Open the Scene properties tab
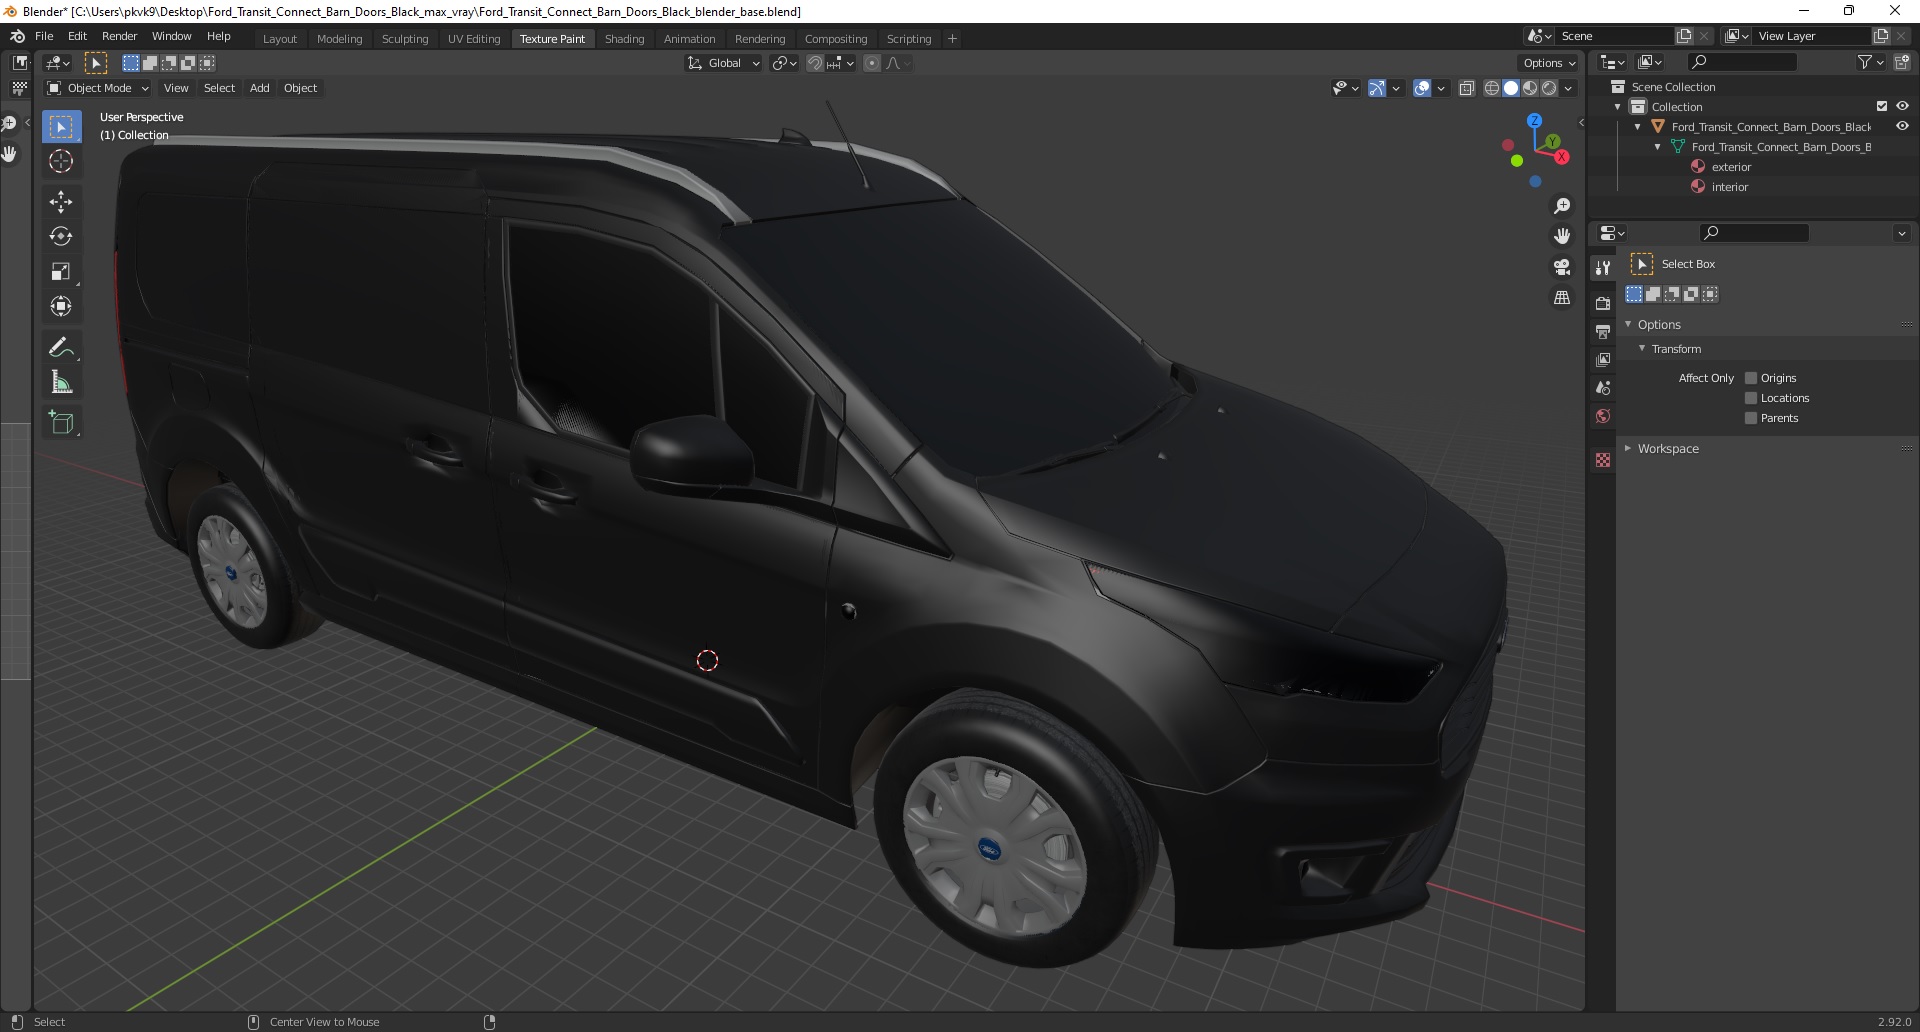Image resolution: width=1920 pixels, height=1032 pixels. pyautogui.click(x=1603, y=387)
